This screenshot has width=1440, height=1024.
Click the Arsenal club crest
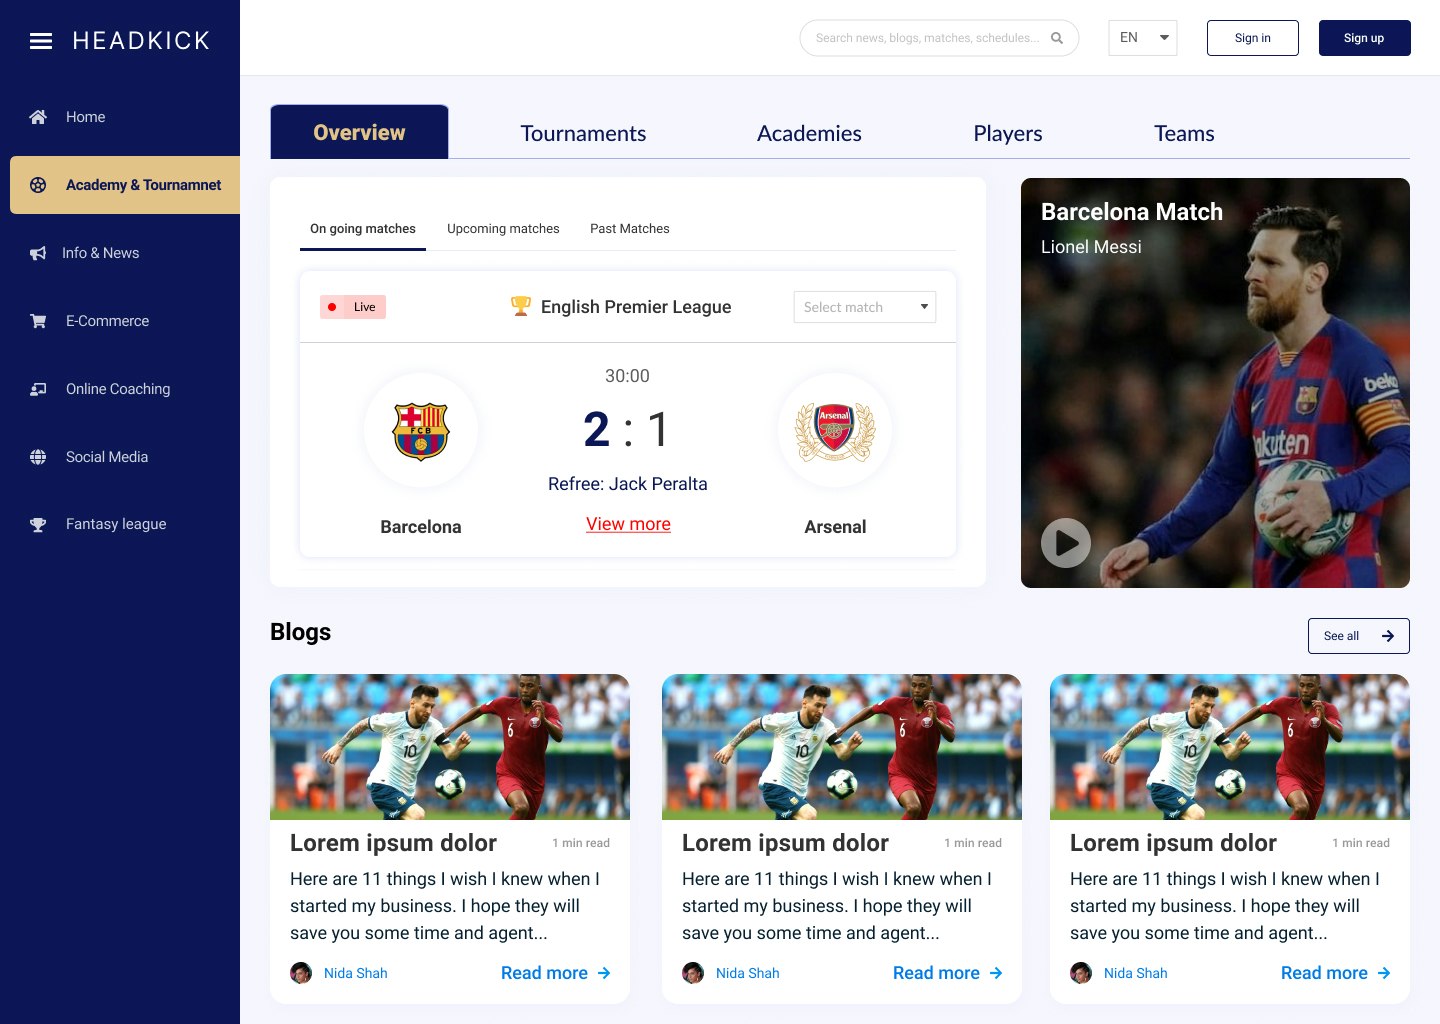point(835,431)
